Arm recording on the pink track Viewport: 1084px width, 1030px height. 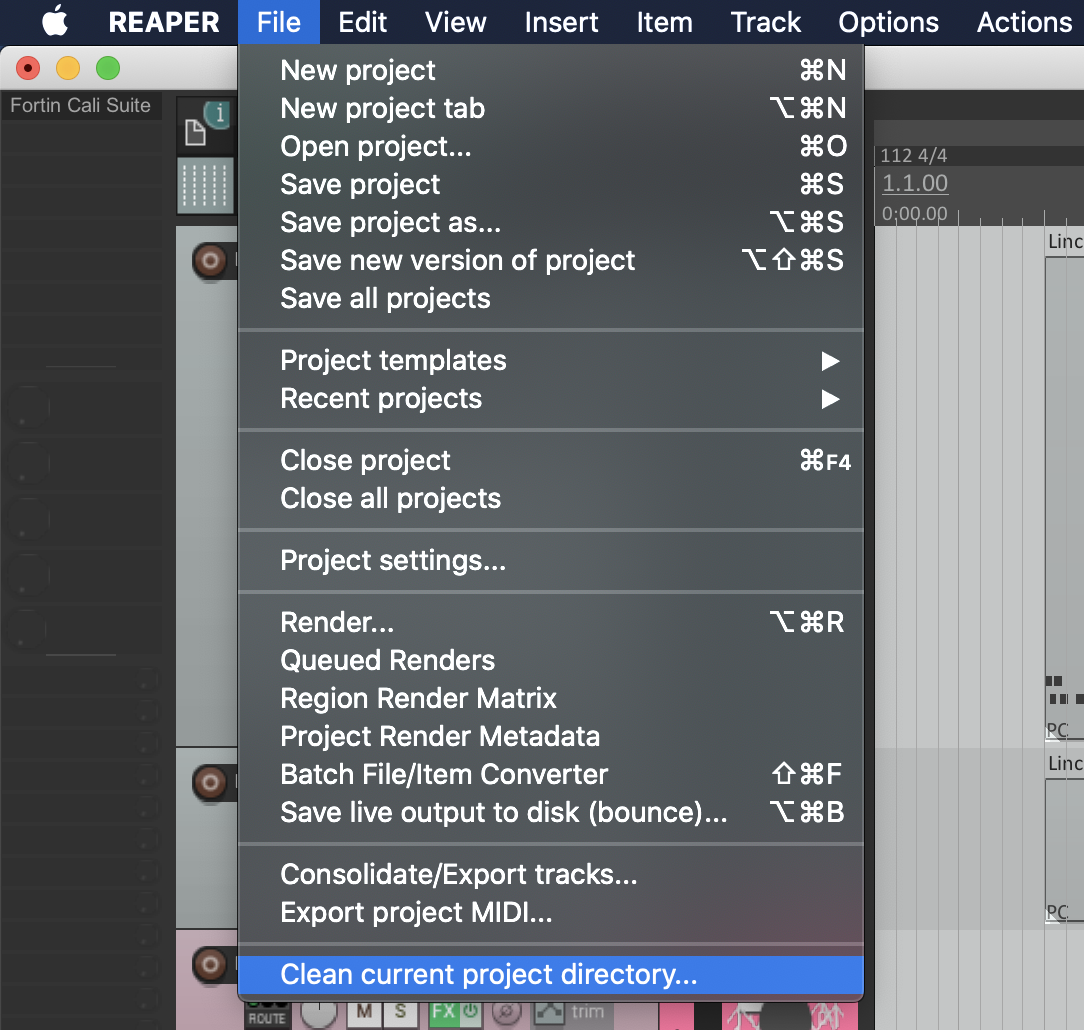pyautogui.click(x=210, y=964)
